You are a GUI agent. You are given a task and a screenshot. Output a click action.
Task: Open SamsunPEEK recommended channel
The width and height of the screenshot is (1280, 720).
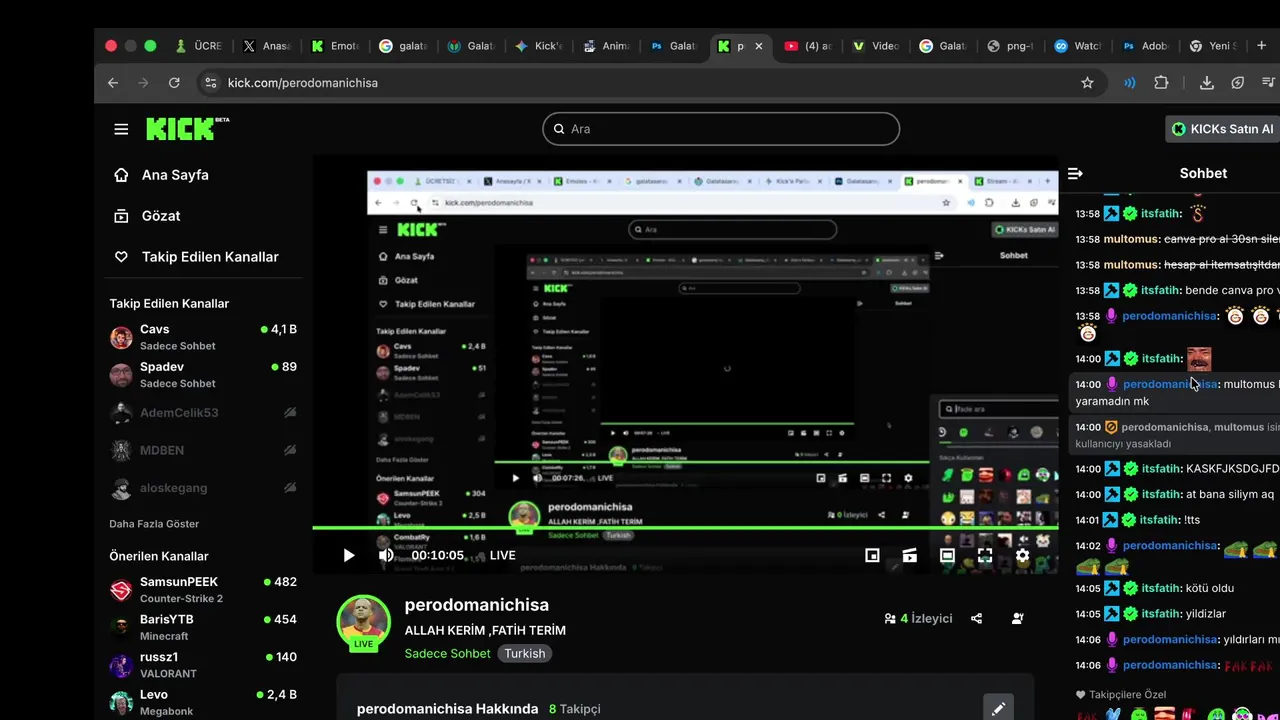(203, 590)
